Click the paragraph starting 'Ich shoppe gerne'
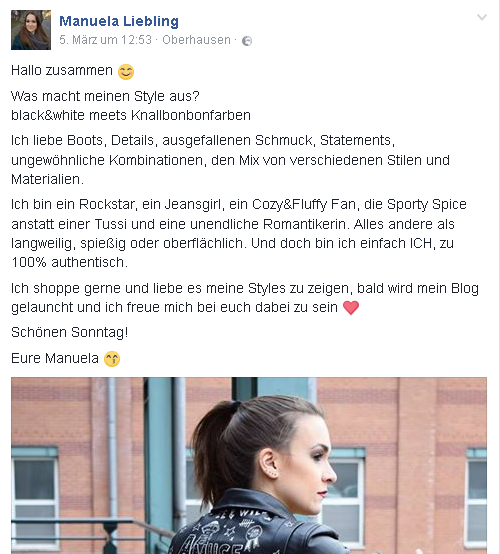 click(x=245, y=298)
